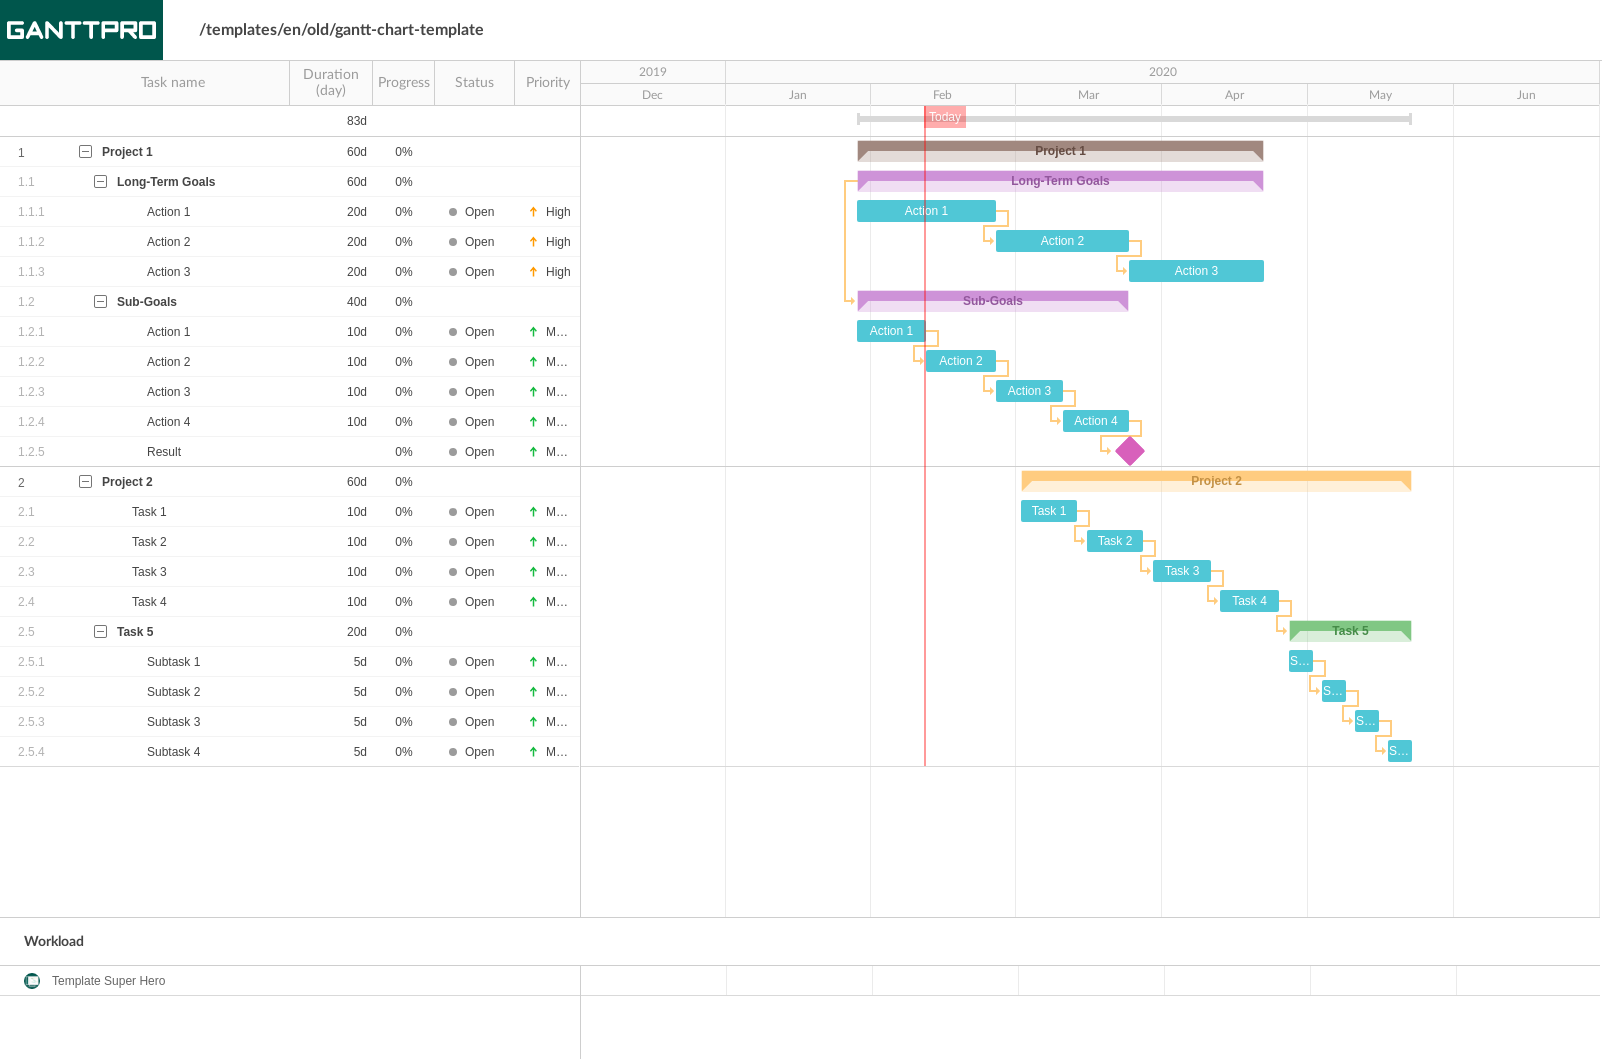Click the Duration column header

coord(331,82)
